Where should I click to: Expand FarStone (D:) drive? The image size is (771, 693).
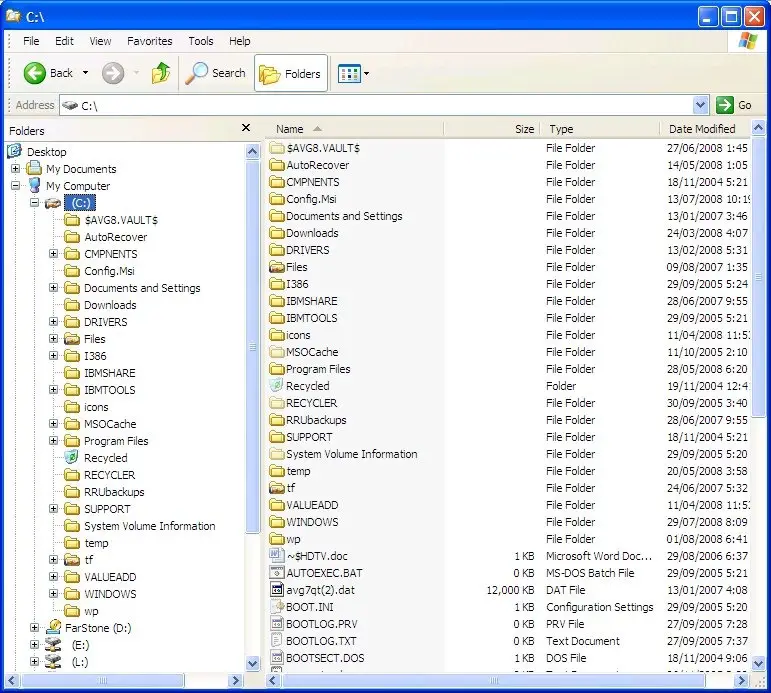coord(34,628)
